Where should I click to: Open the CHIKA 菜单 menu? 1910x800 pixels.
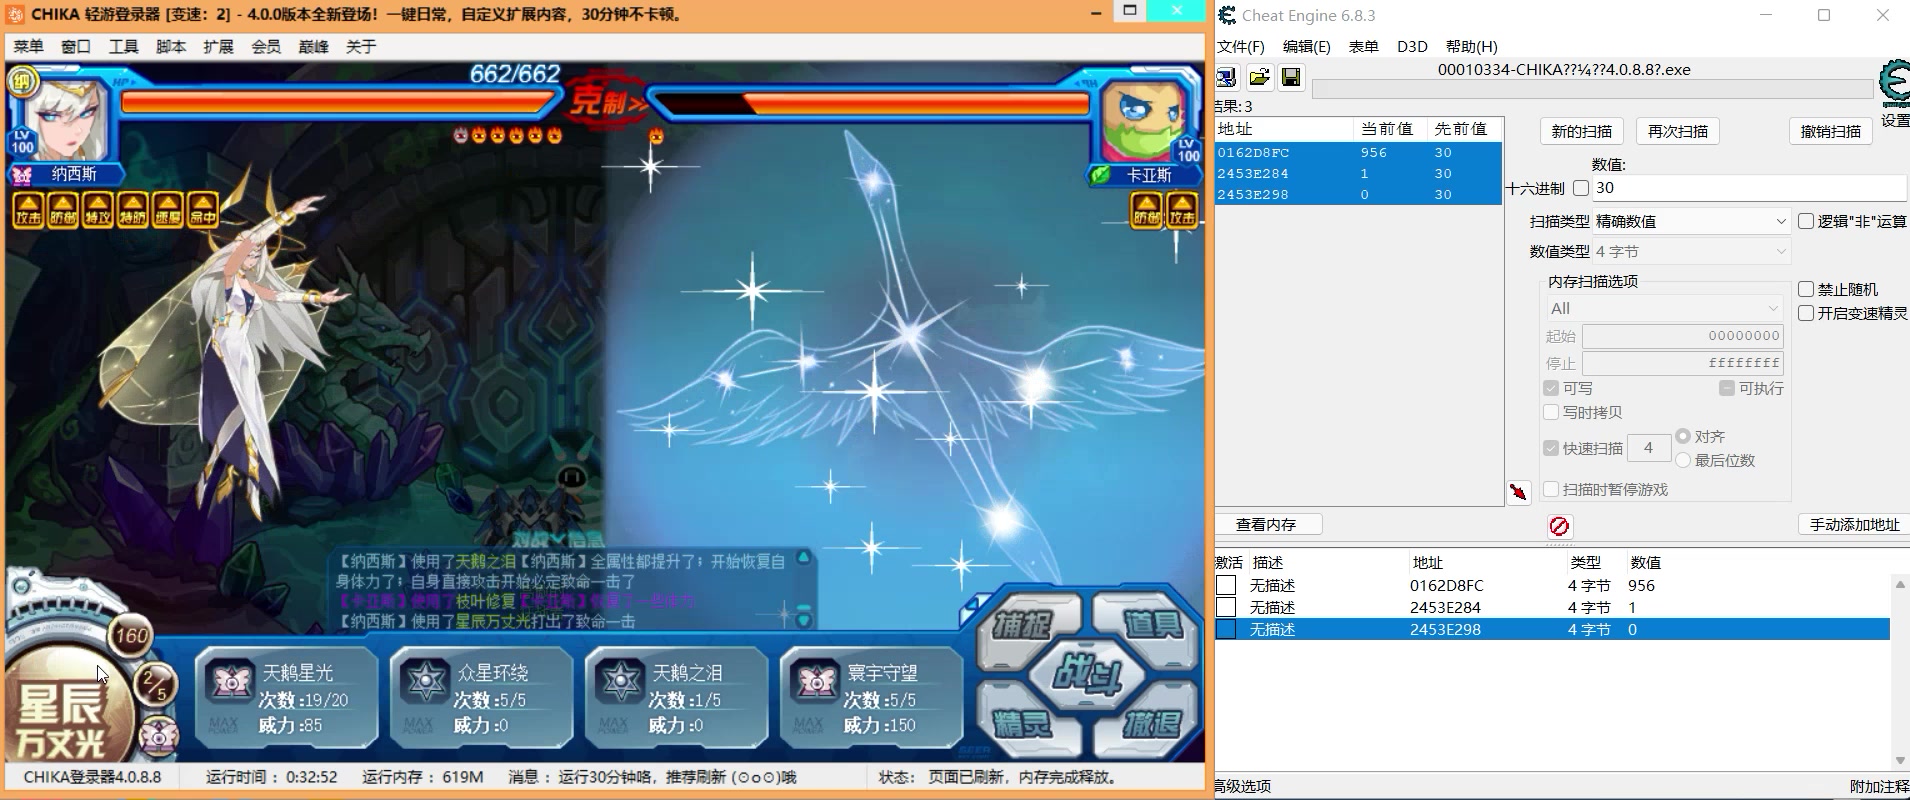click(28, 46)
